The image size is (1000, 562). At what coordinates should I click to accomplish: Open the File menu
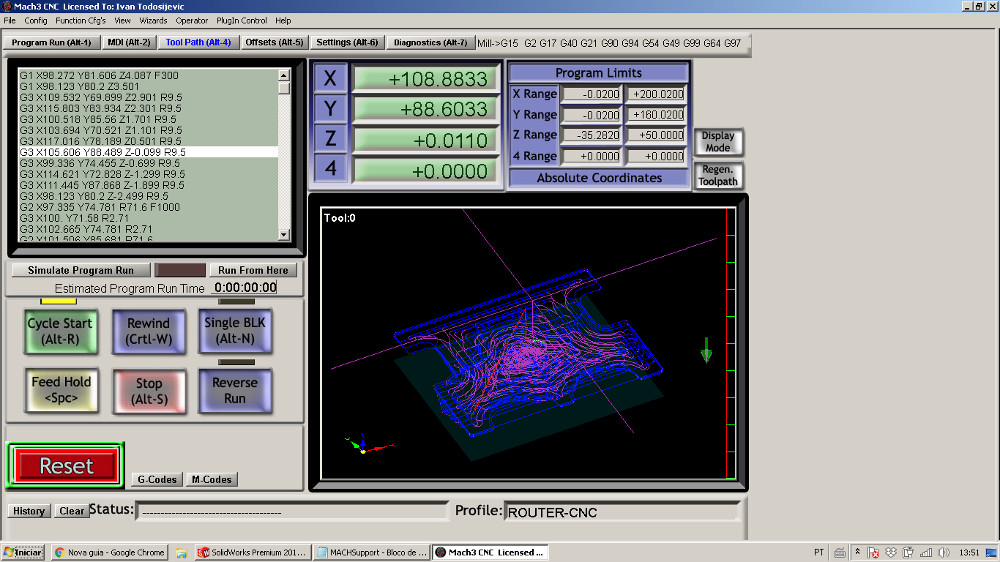(x=10, y=20)
